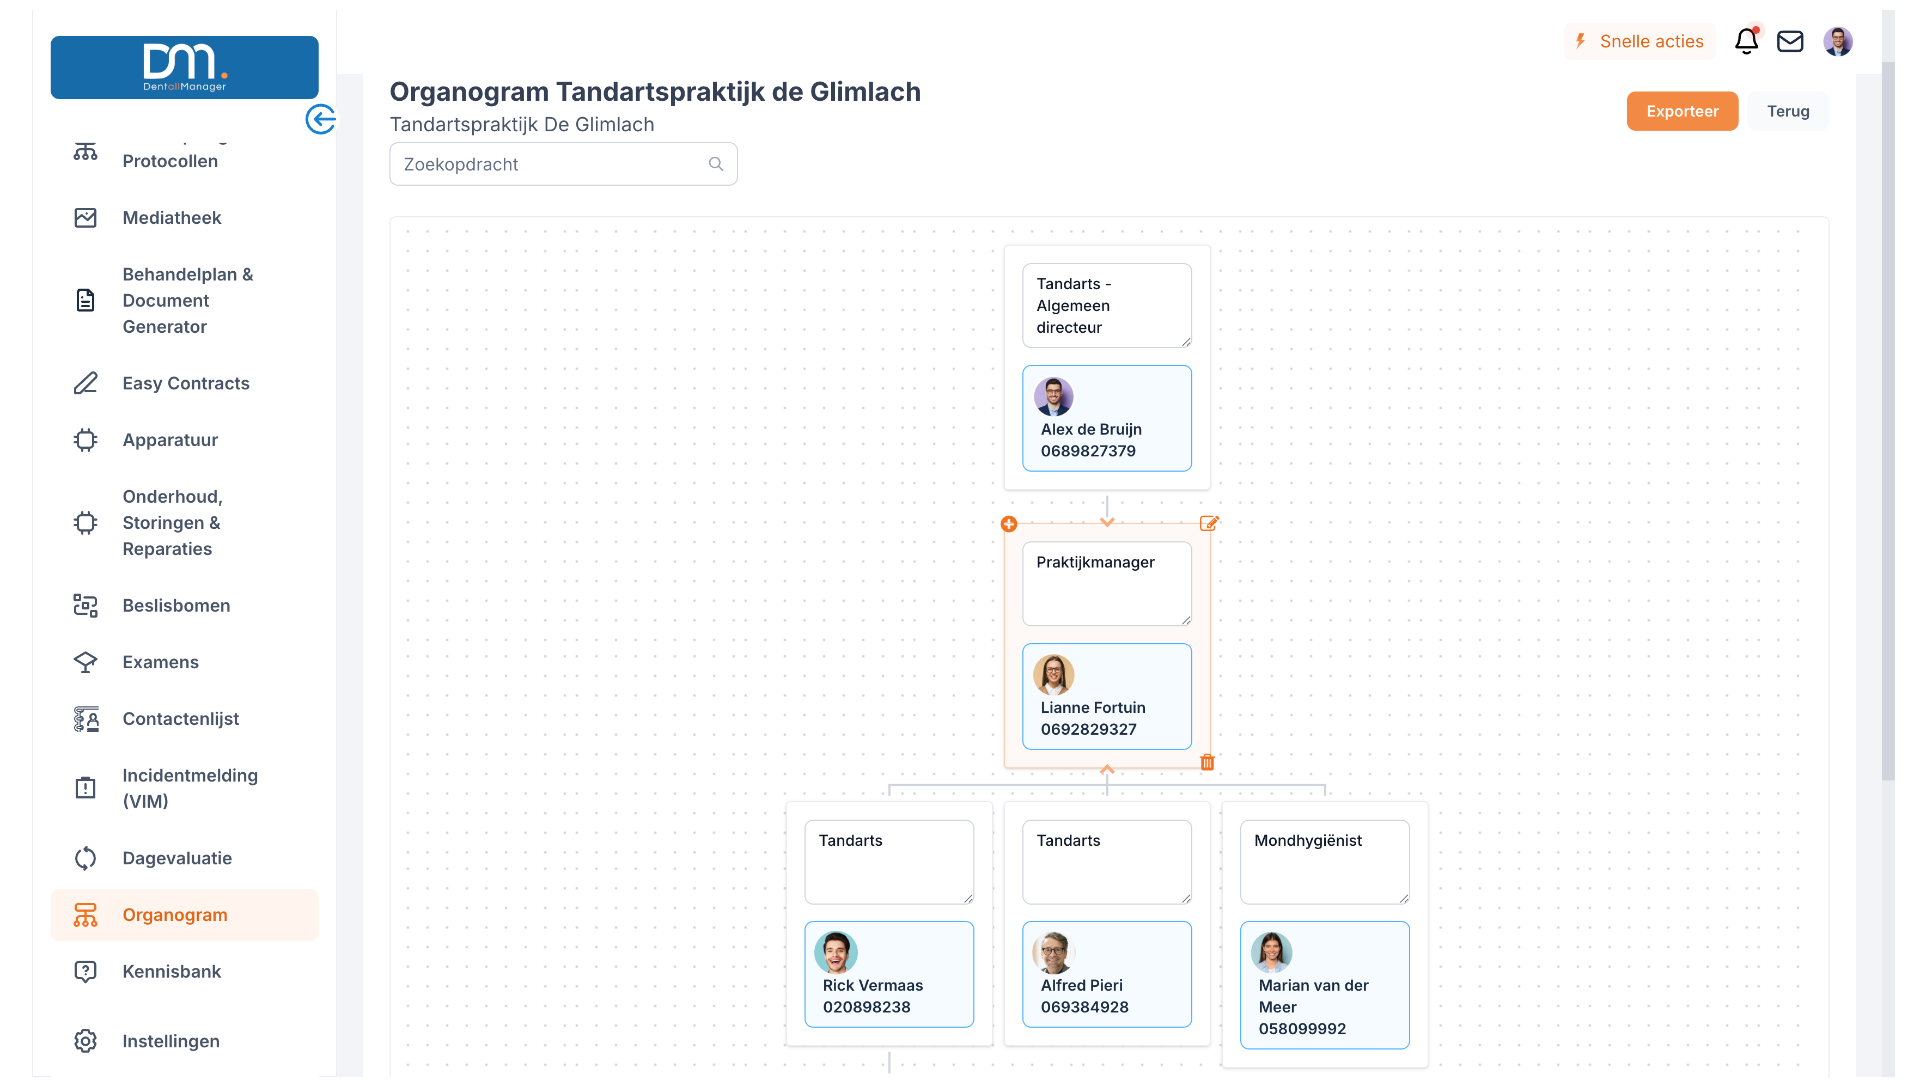Viewport: 1920px width, 1080px height.
Task: Delete the Praktijkmanager node via the trash icon
Action: coord(1207,762)
